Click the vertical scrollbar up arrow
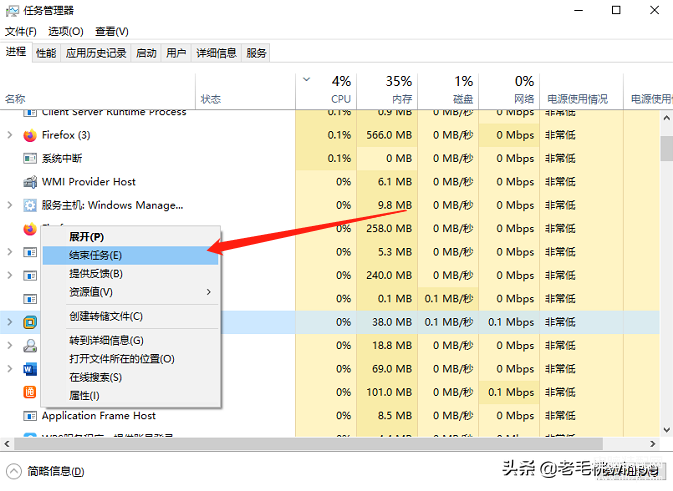 pos(667,118)
